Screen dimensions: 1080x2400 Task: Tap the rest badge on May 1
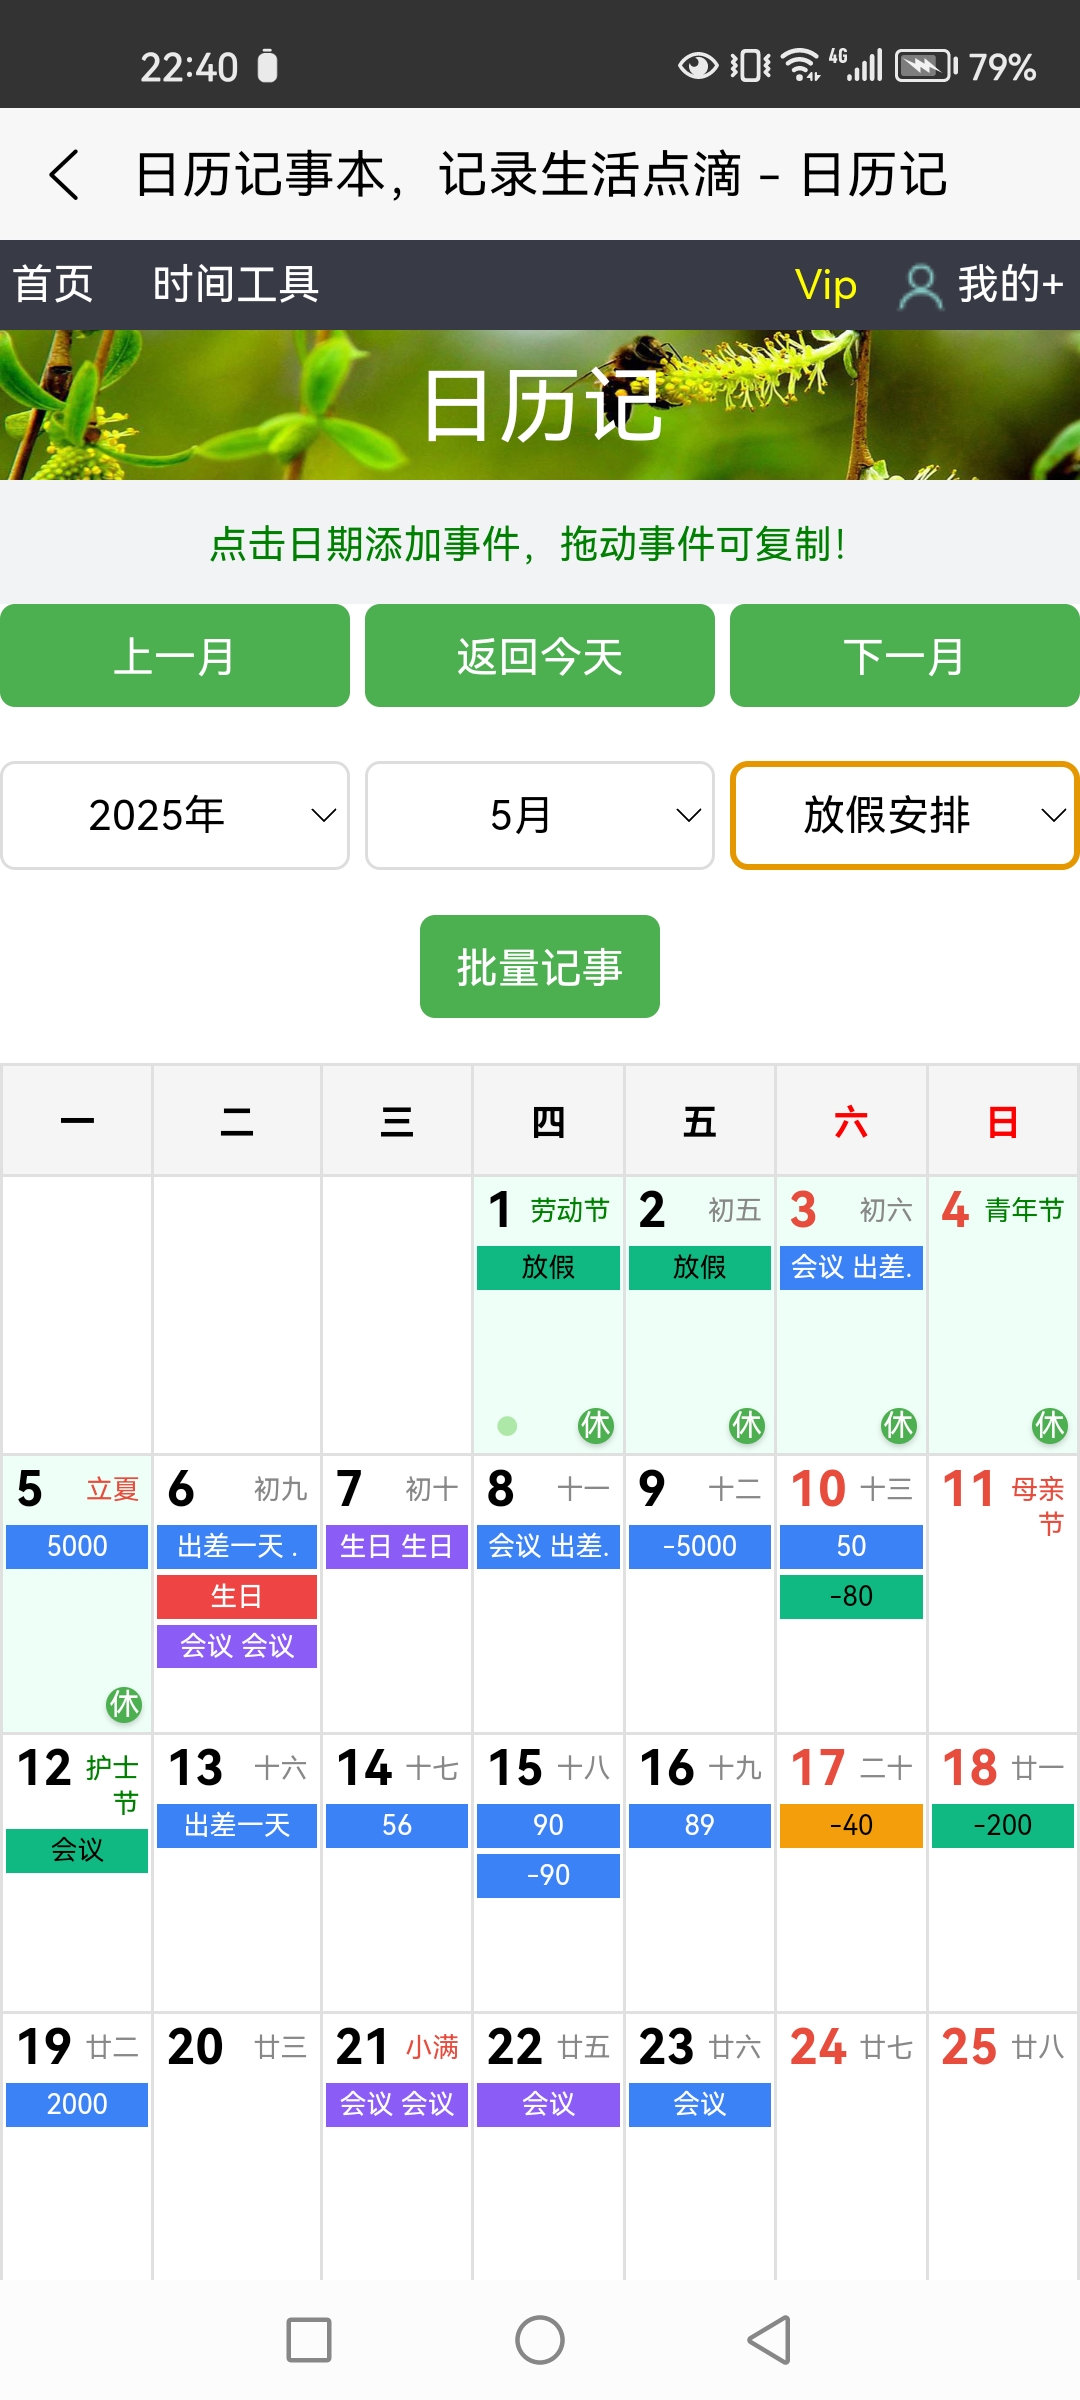pos(595,1425)
